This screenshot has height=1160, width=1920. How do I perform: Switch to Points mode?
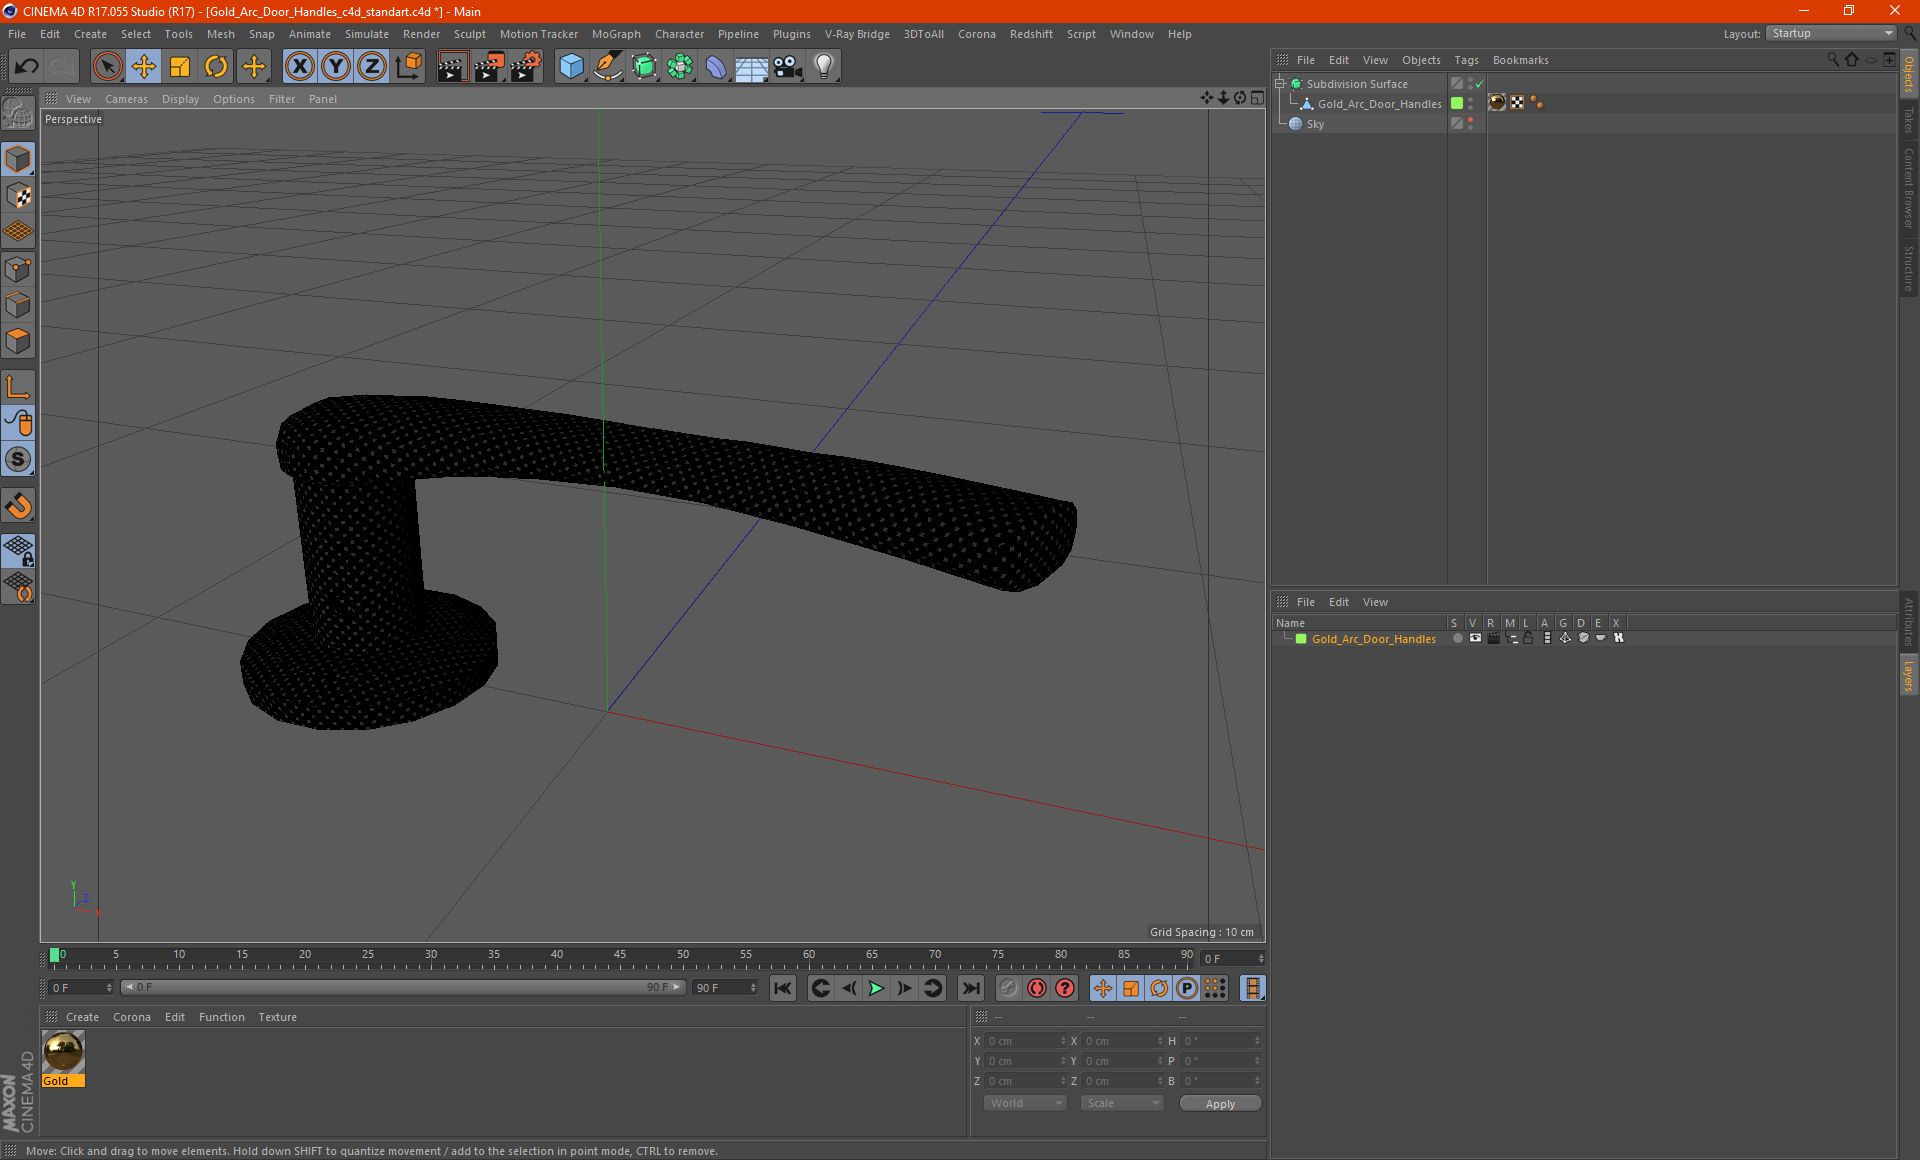(x=18, y=269)
